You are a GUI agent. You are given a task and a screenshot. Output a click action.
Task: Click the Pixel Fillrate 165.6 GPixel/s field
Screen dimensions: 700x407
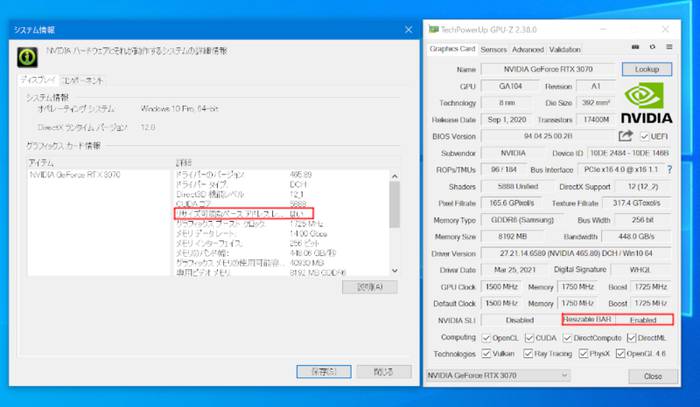511,203
